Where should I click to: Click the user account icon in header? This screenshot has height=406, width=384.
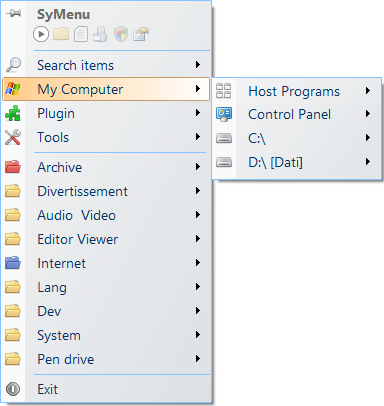(100, 34)
